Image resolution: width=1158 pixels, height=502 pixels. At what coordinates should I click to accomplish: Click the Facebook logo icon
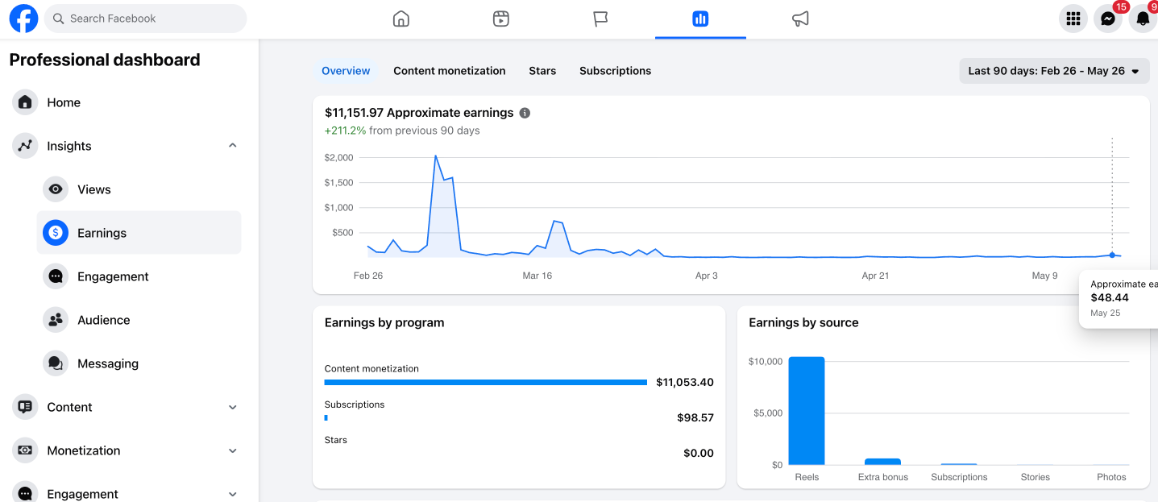point(24,18)
